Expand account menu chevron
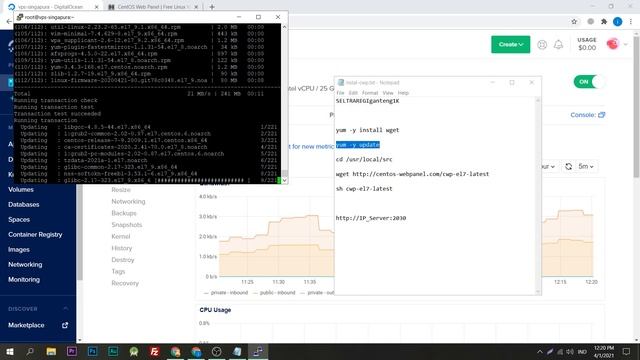The height and width of the screenshot is (360, 640). 626,44
